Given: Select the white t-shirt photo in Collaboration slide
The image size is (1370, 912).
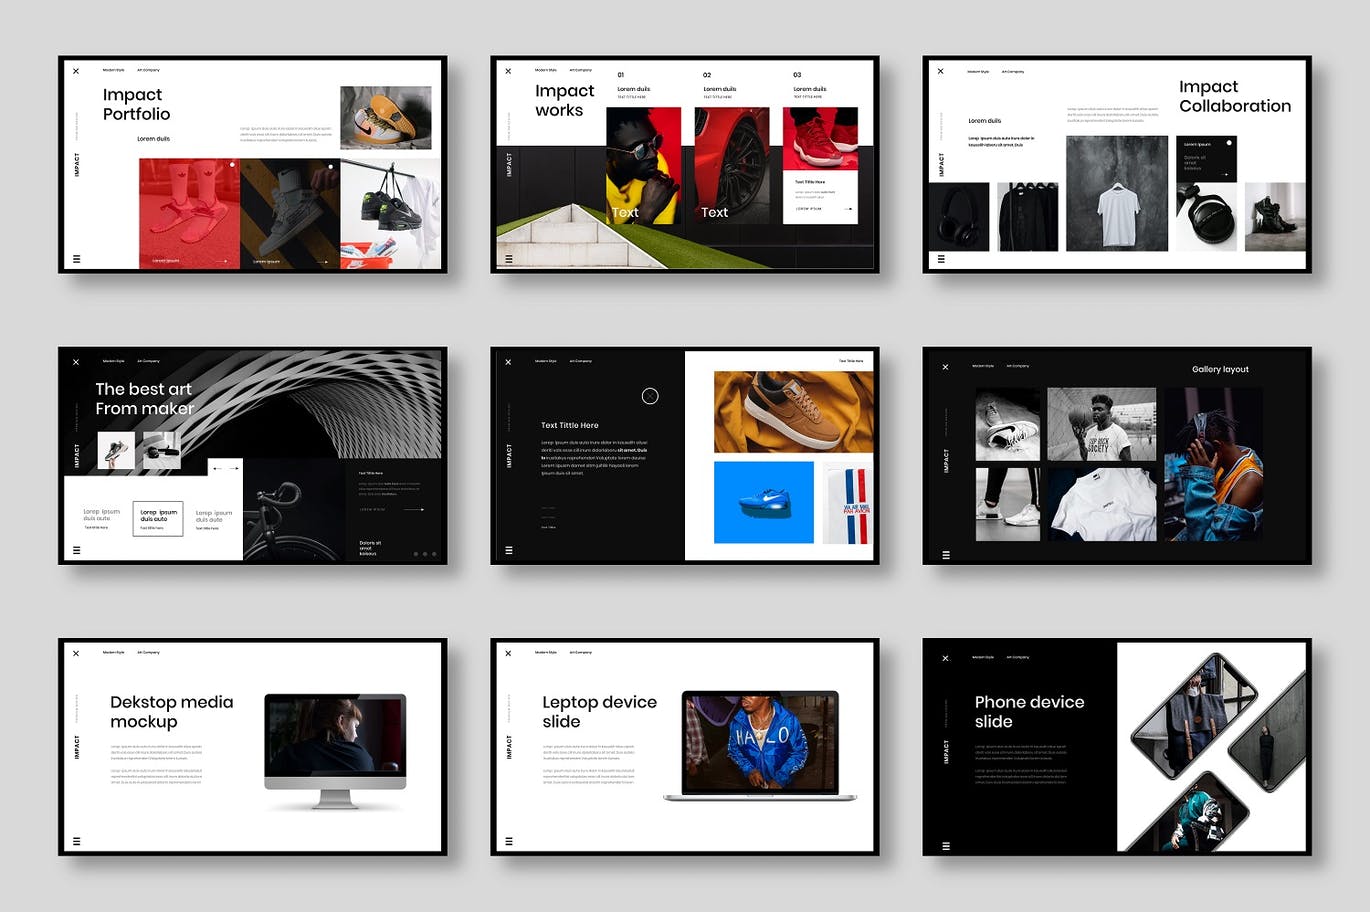Looking at the screenshot, I should coord(1116,194).
